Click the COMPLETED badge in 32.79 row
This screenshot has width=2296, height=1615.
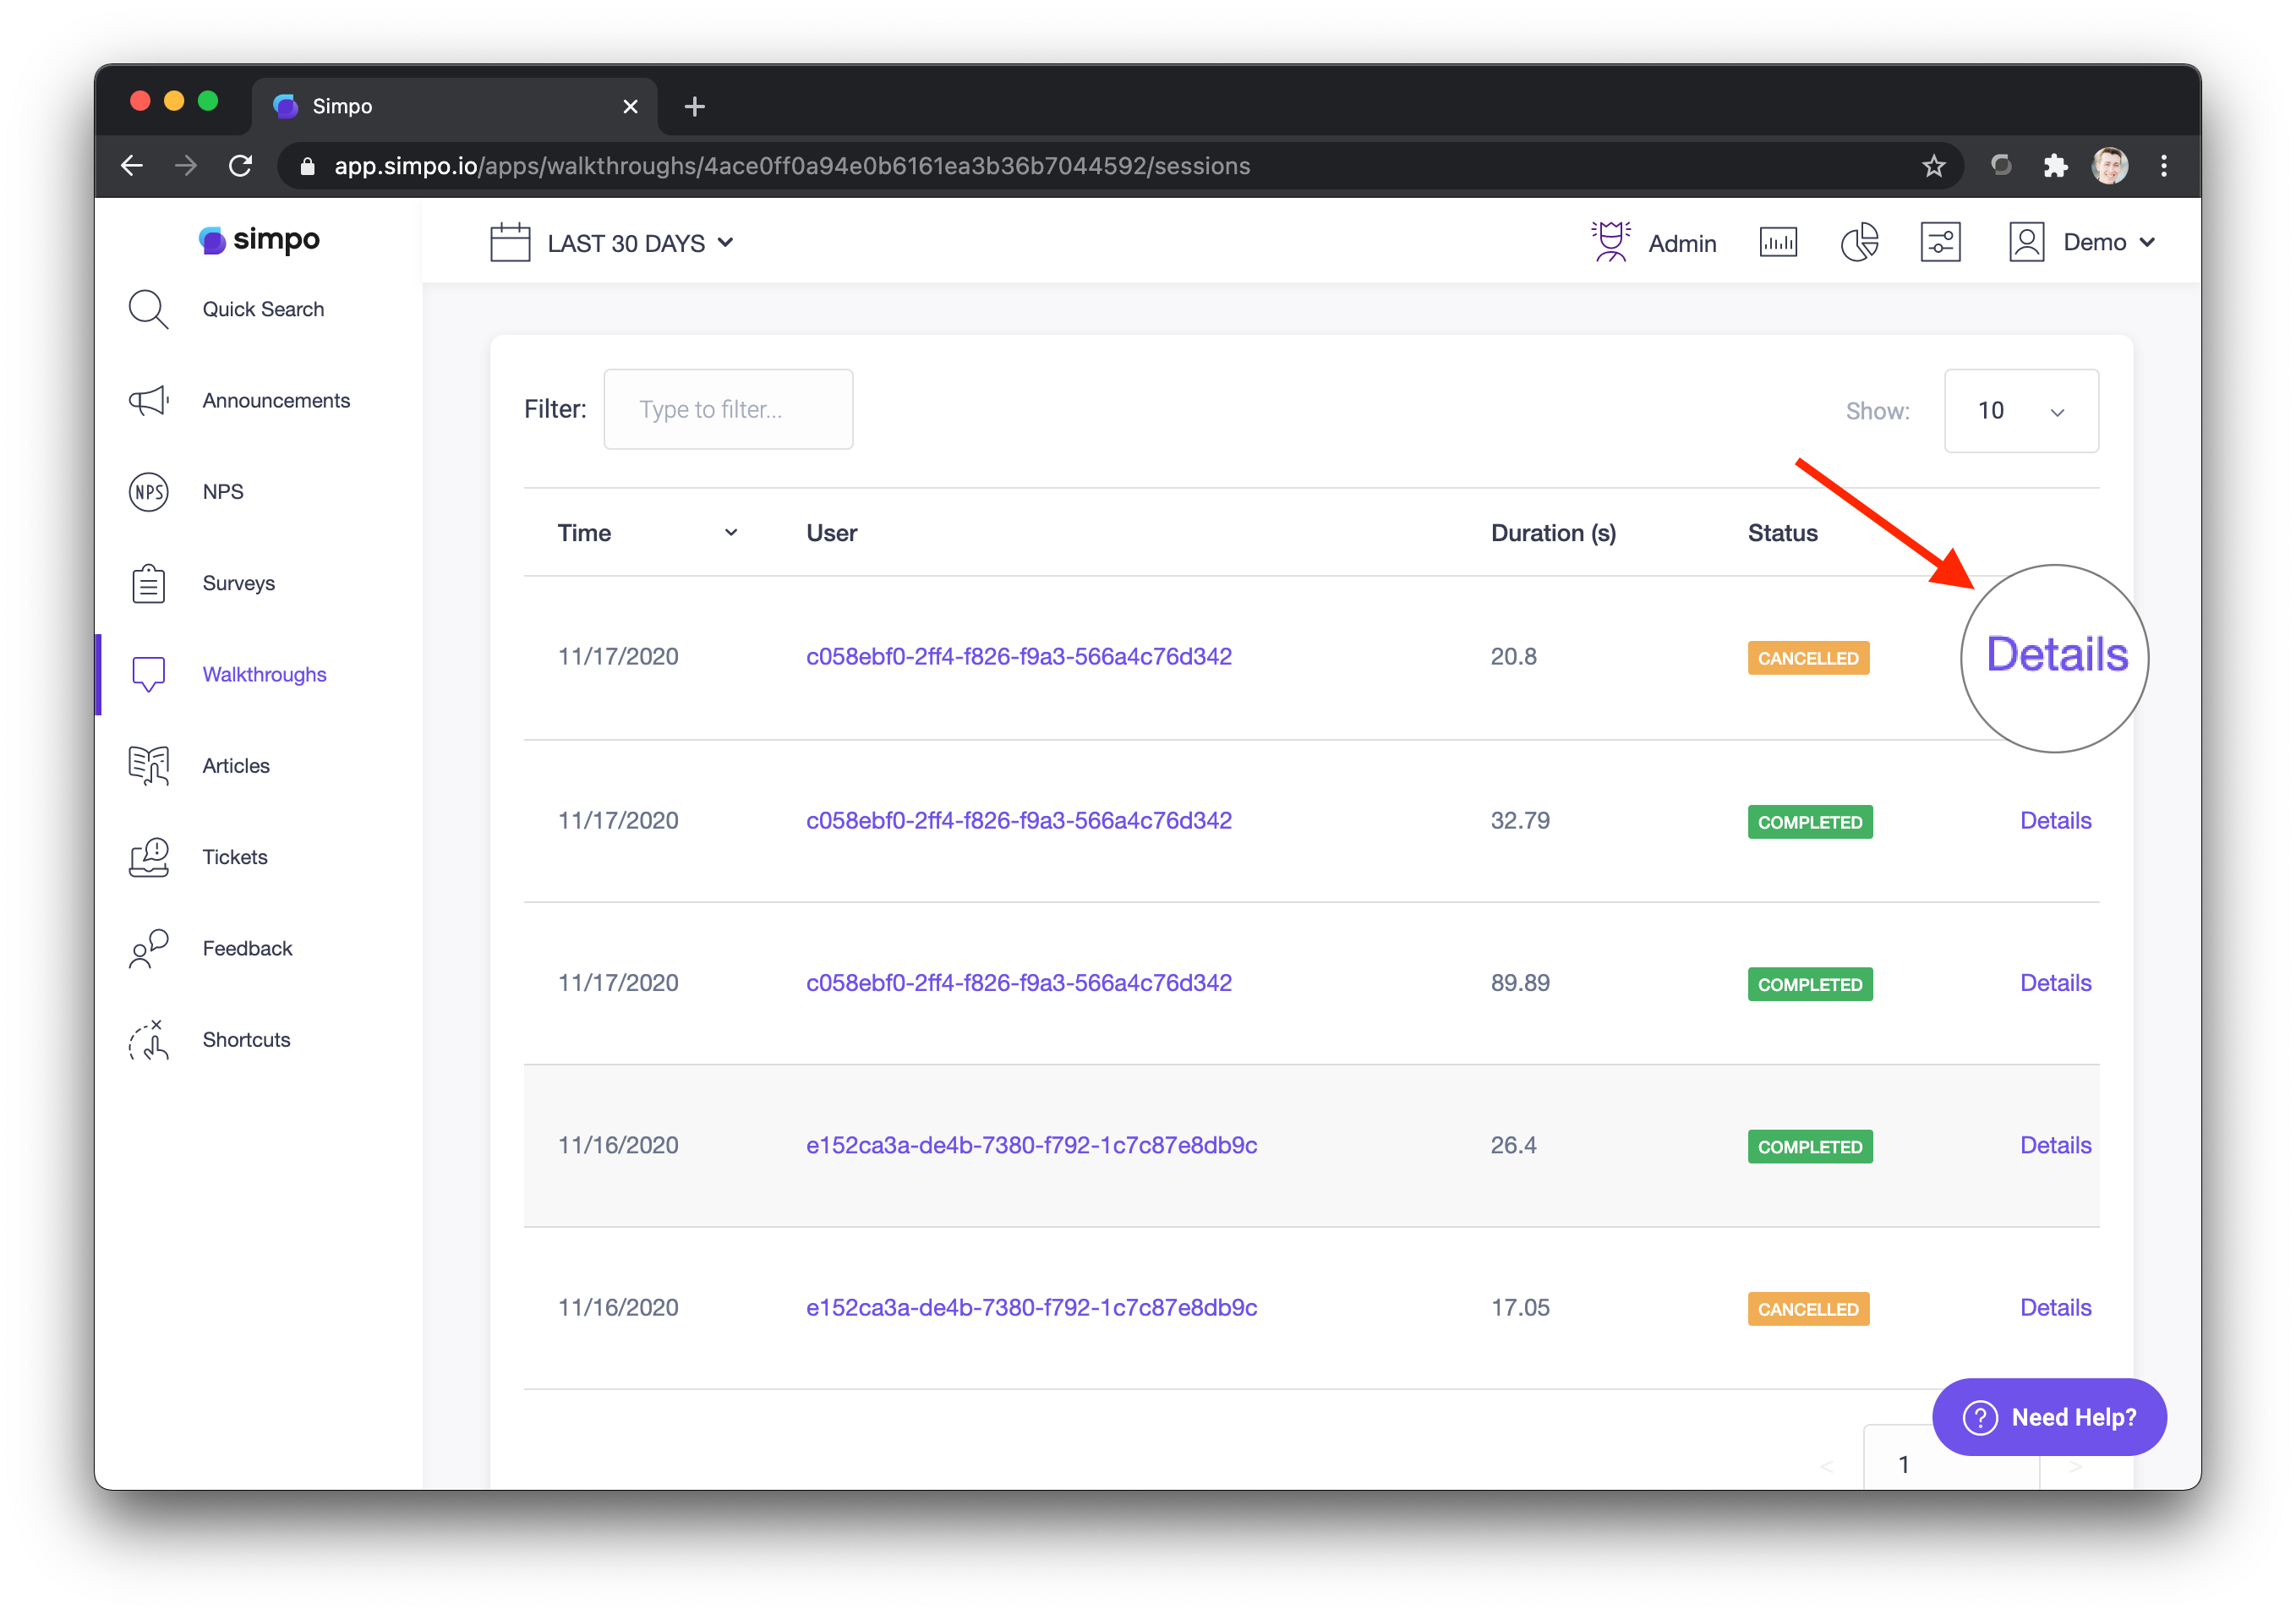point(1810,822)
